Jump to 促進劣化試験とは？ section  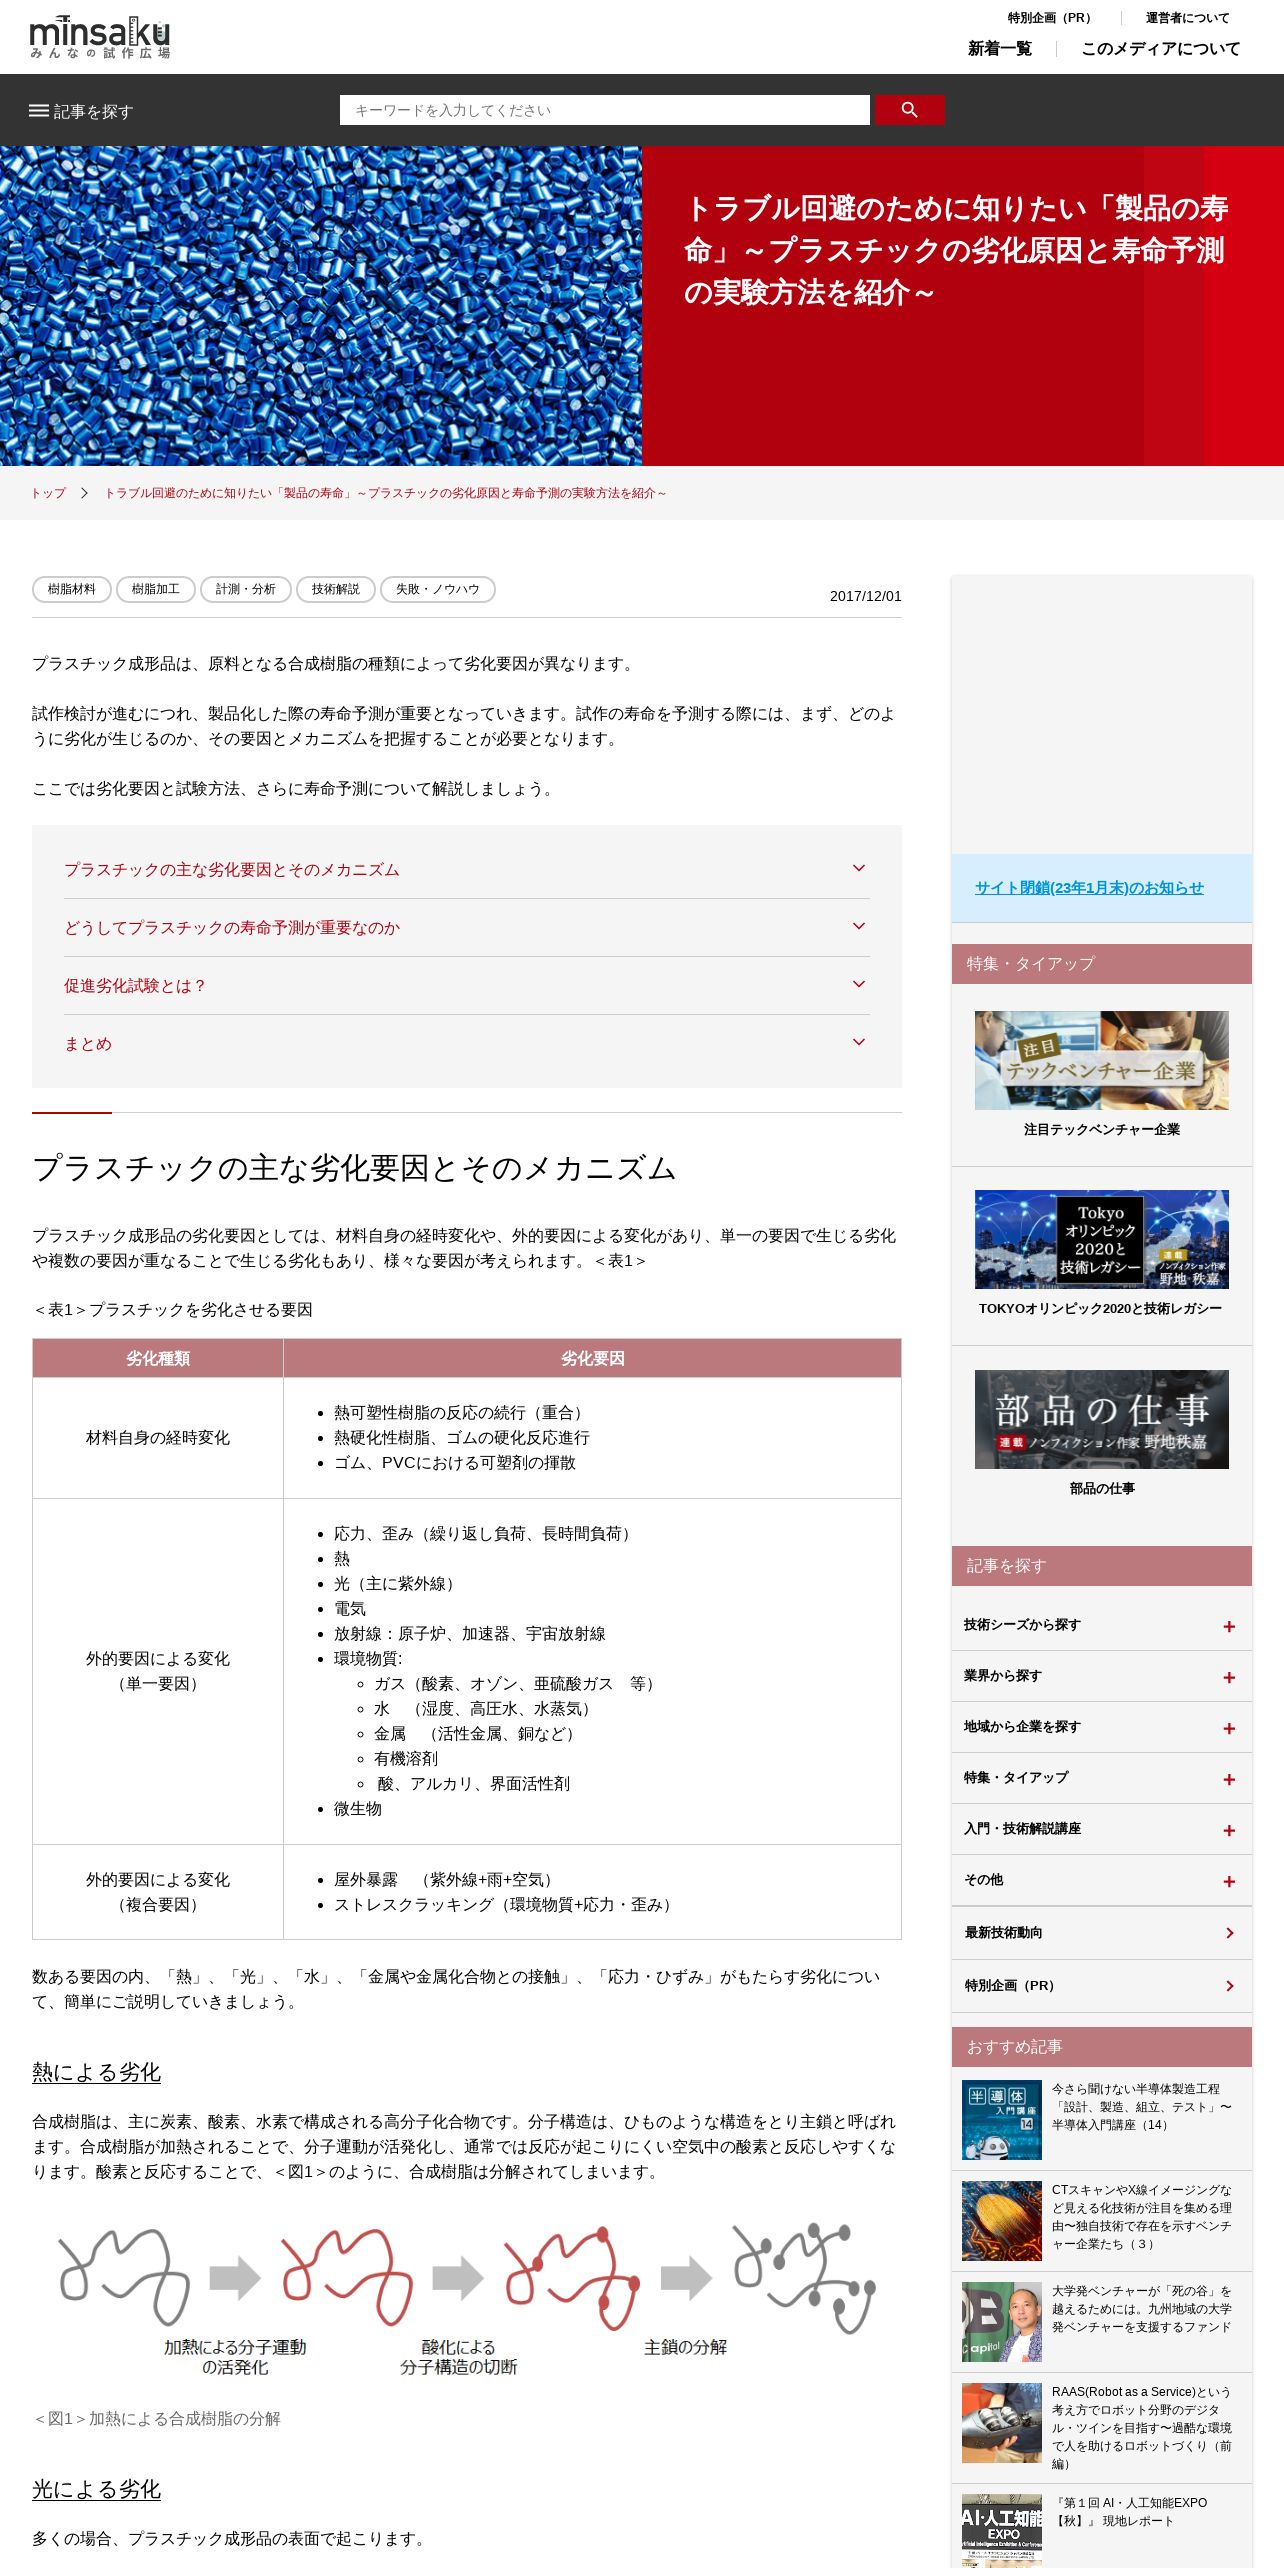pyautogui.click(x=136, y=986)
